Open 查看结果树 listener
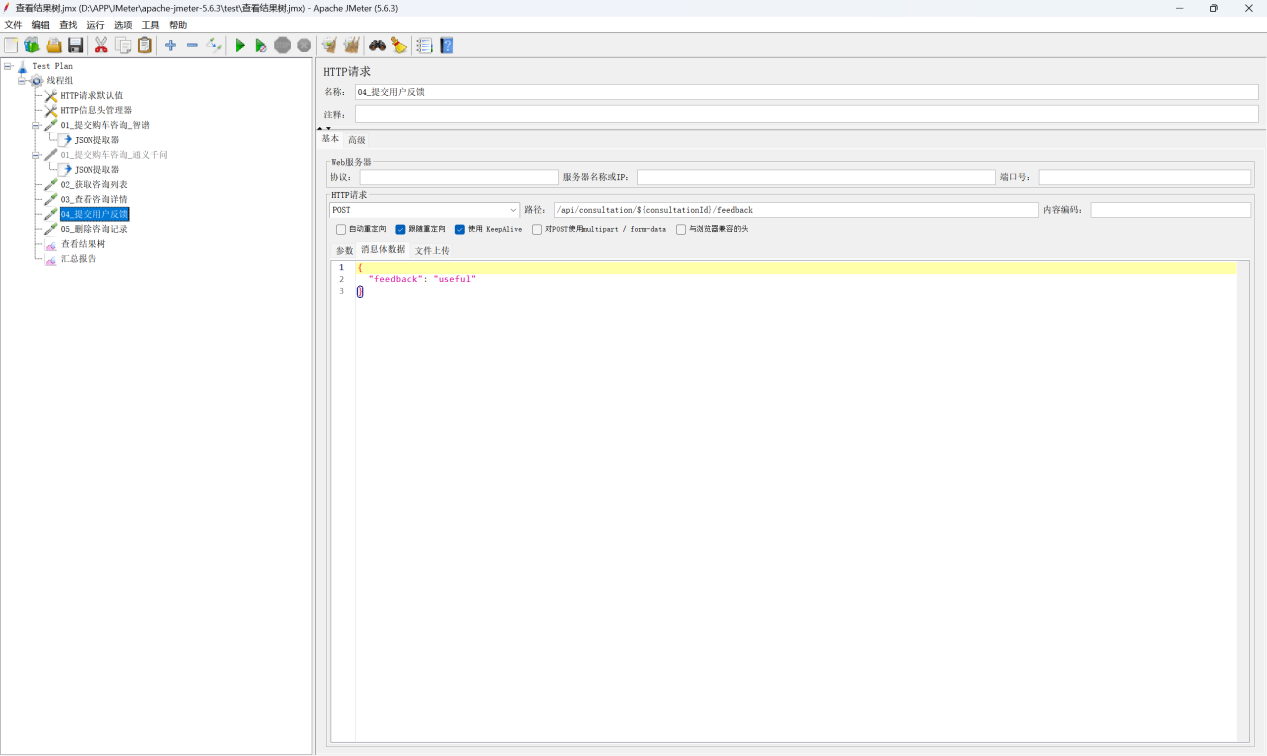This screenshot has height=756, width=1267. (x=82, y=243)
